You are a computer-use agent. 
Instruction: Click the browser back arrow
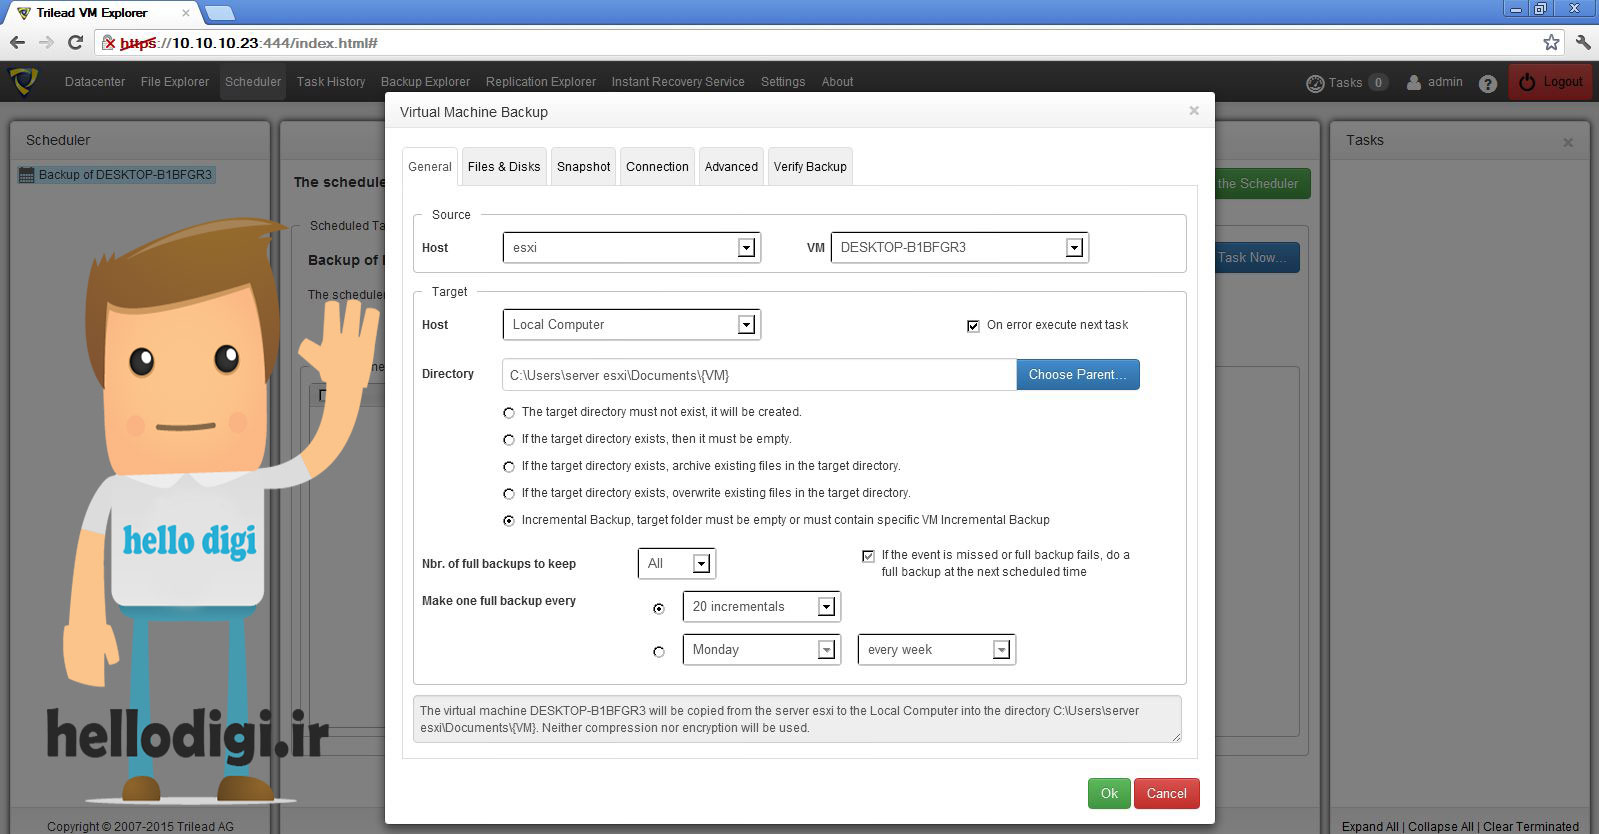[17, 42]
